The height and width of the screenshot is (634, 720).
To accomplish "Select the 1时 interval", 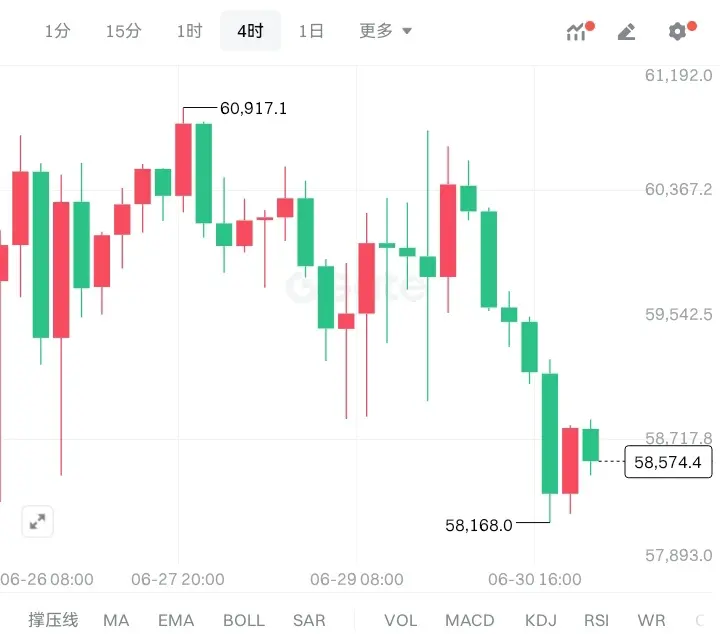I will (x=190, y=31).
